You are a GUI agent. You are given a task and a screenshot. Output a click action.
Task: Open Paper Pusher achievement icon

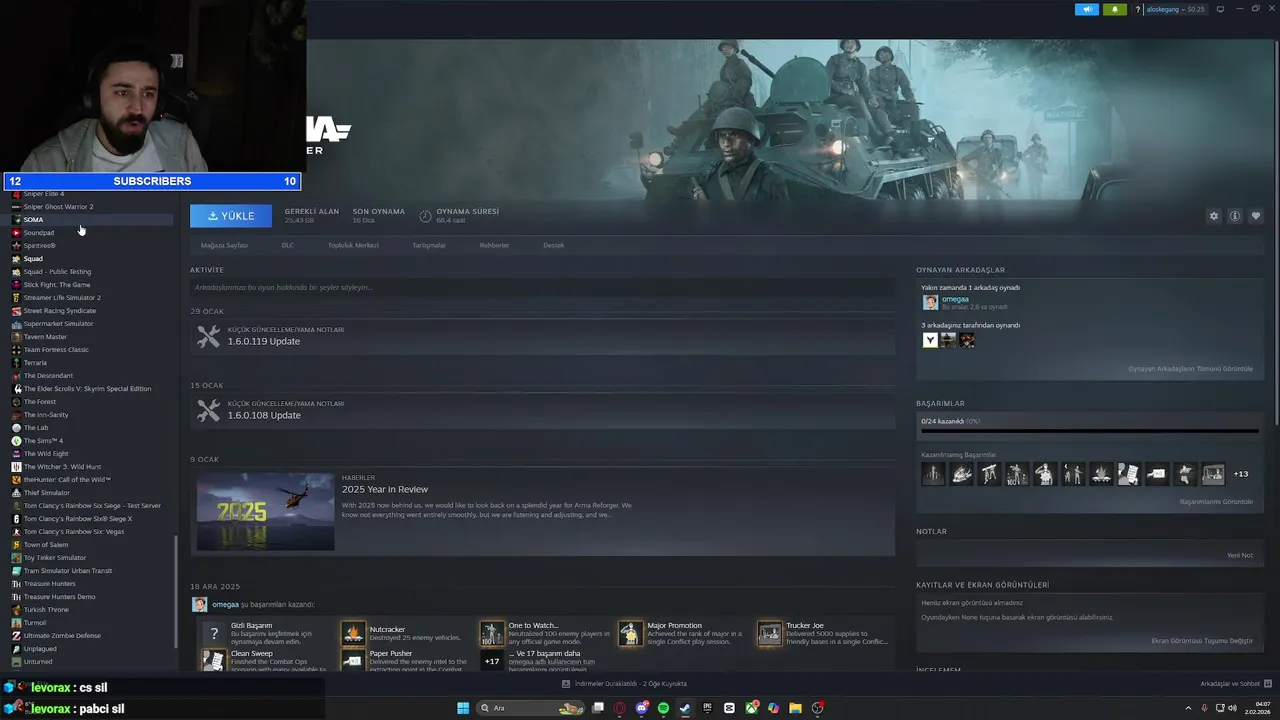tap(353, 660)
